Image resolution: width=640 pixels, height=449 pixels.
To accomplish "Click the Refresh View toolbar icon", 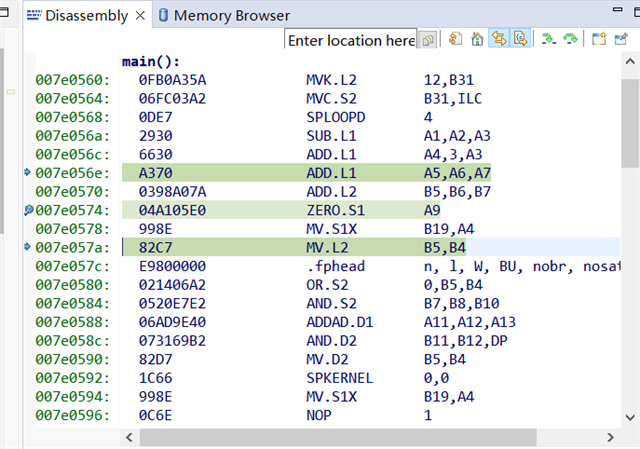I will pos(455,39).
